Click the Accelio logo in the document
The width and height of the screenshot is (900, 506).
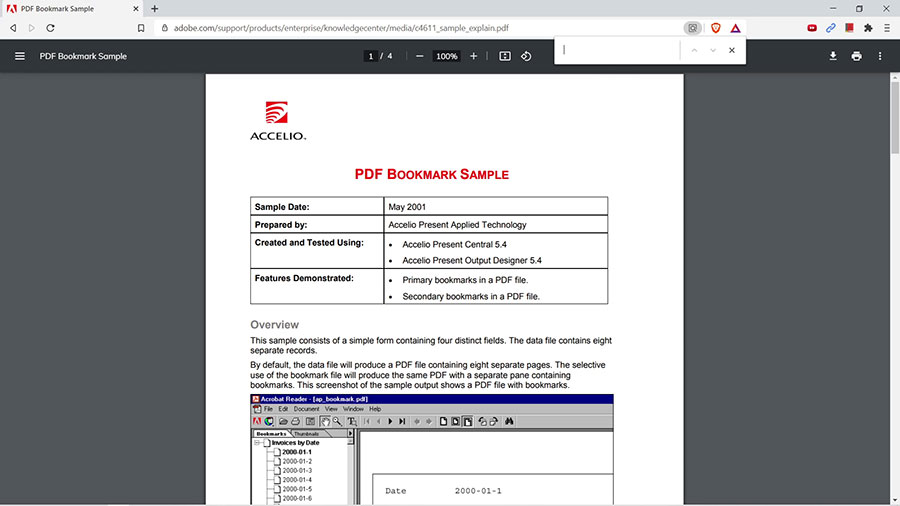tap(278, 121)
